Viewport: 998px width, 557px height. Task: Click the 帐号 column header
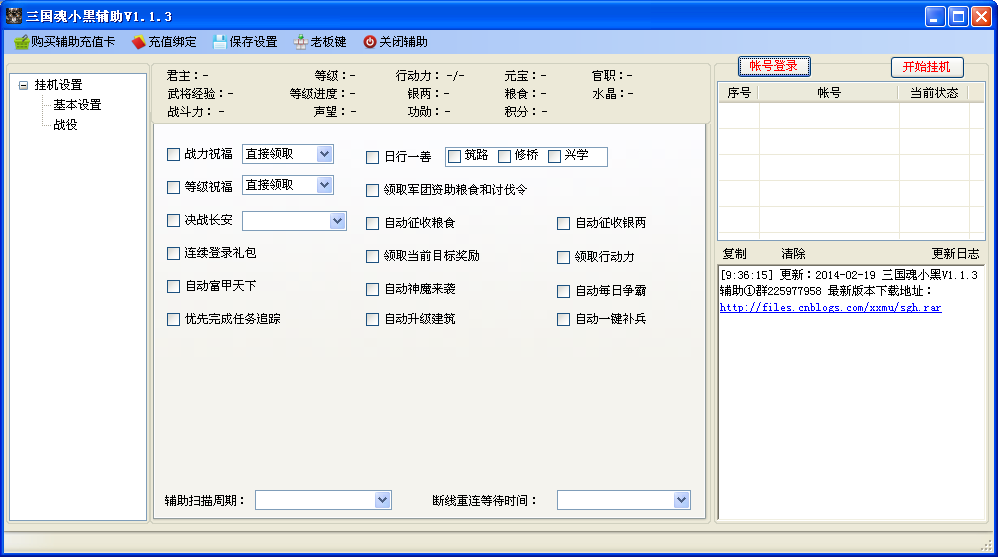829,93
